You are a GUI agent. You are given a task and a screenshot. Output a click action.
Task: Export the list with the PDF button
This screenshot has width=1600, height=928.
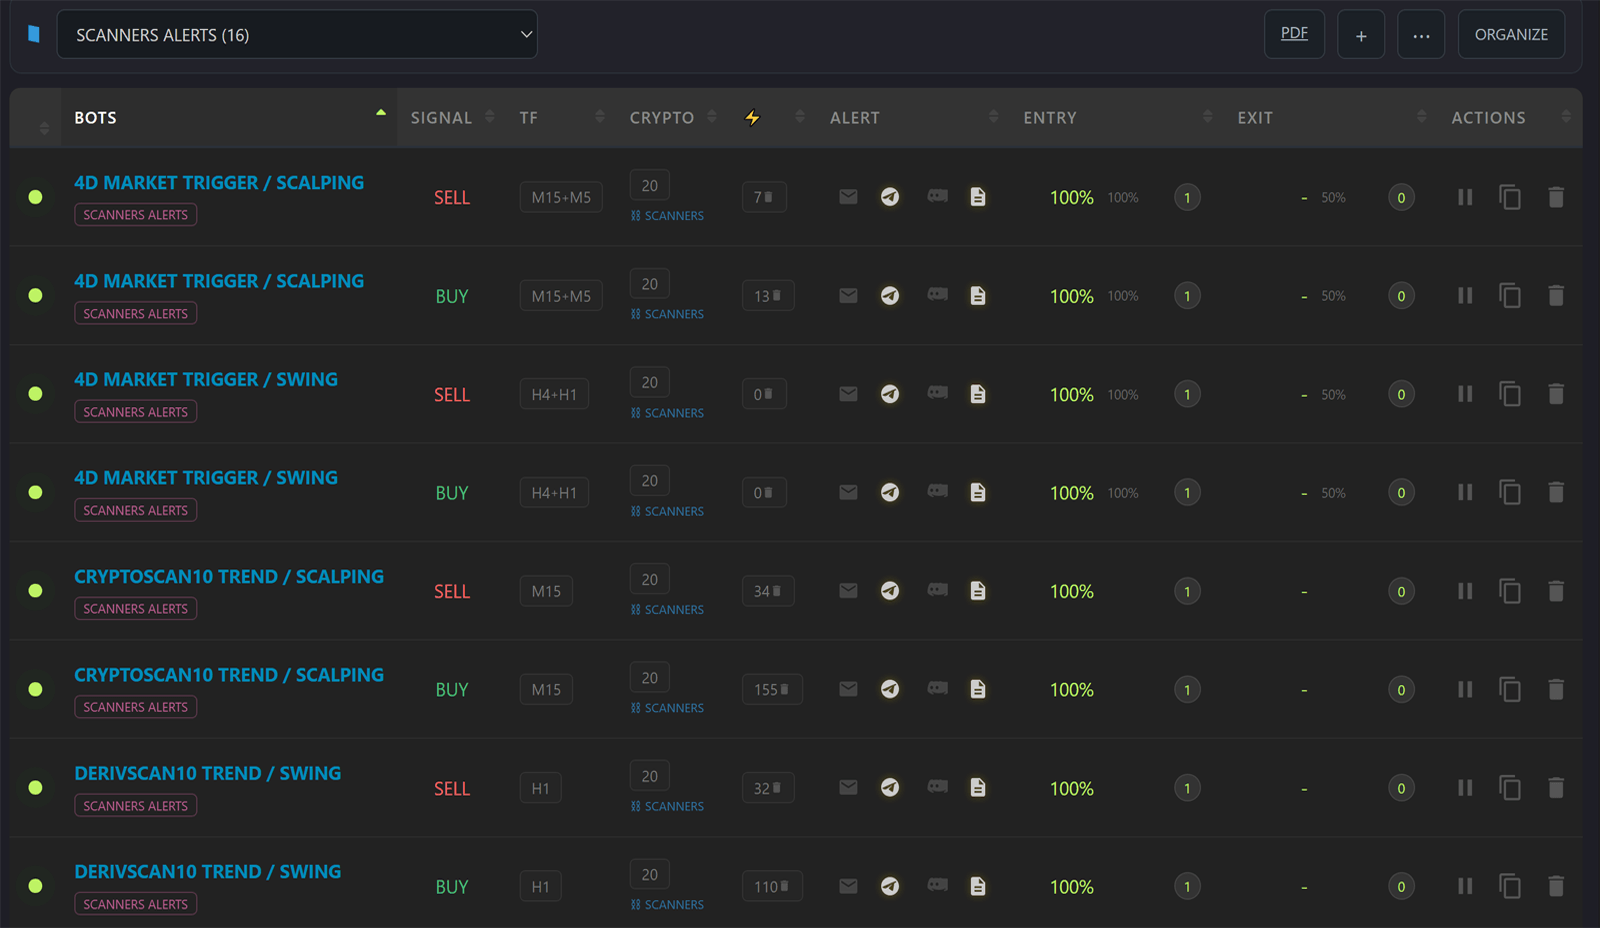1294,34
